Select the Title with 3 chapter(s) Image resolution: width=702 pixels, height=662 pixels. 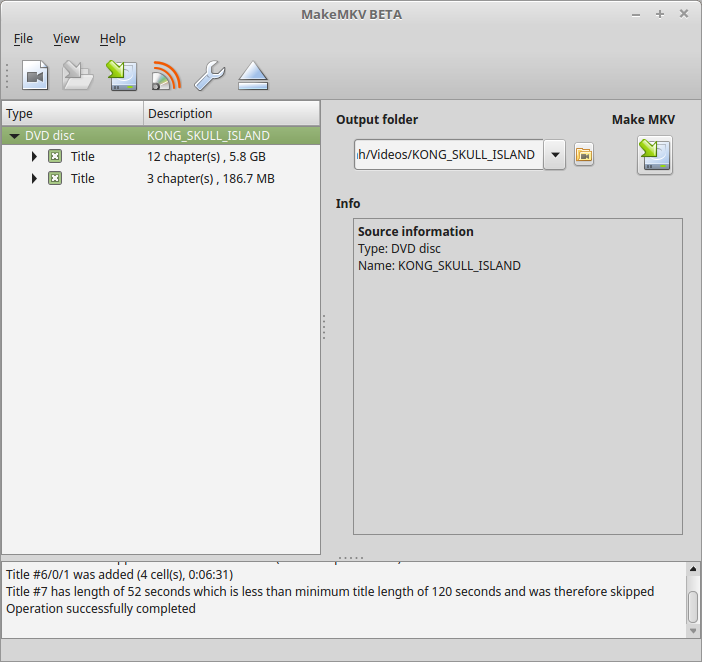pyautogui.click(x=161, y=179)
